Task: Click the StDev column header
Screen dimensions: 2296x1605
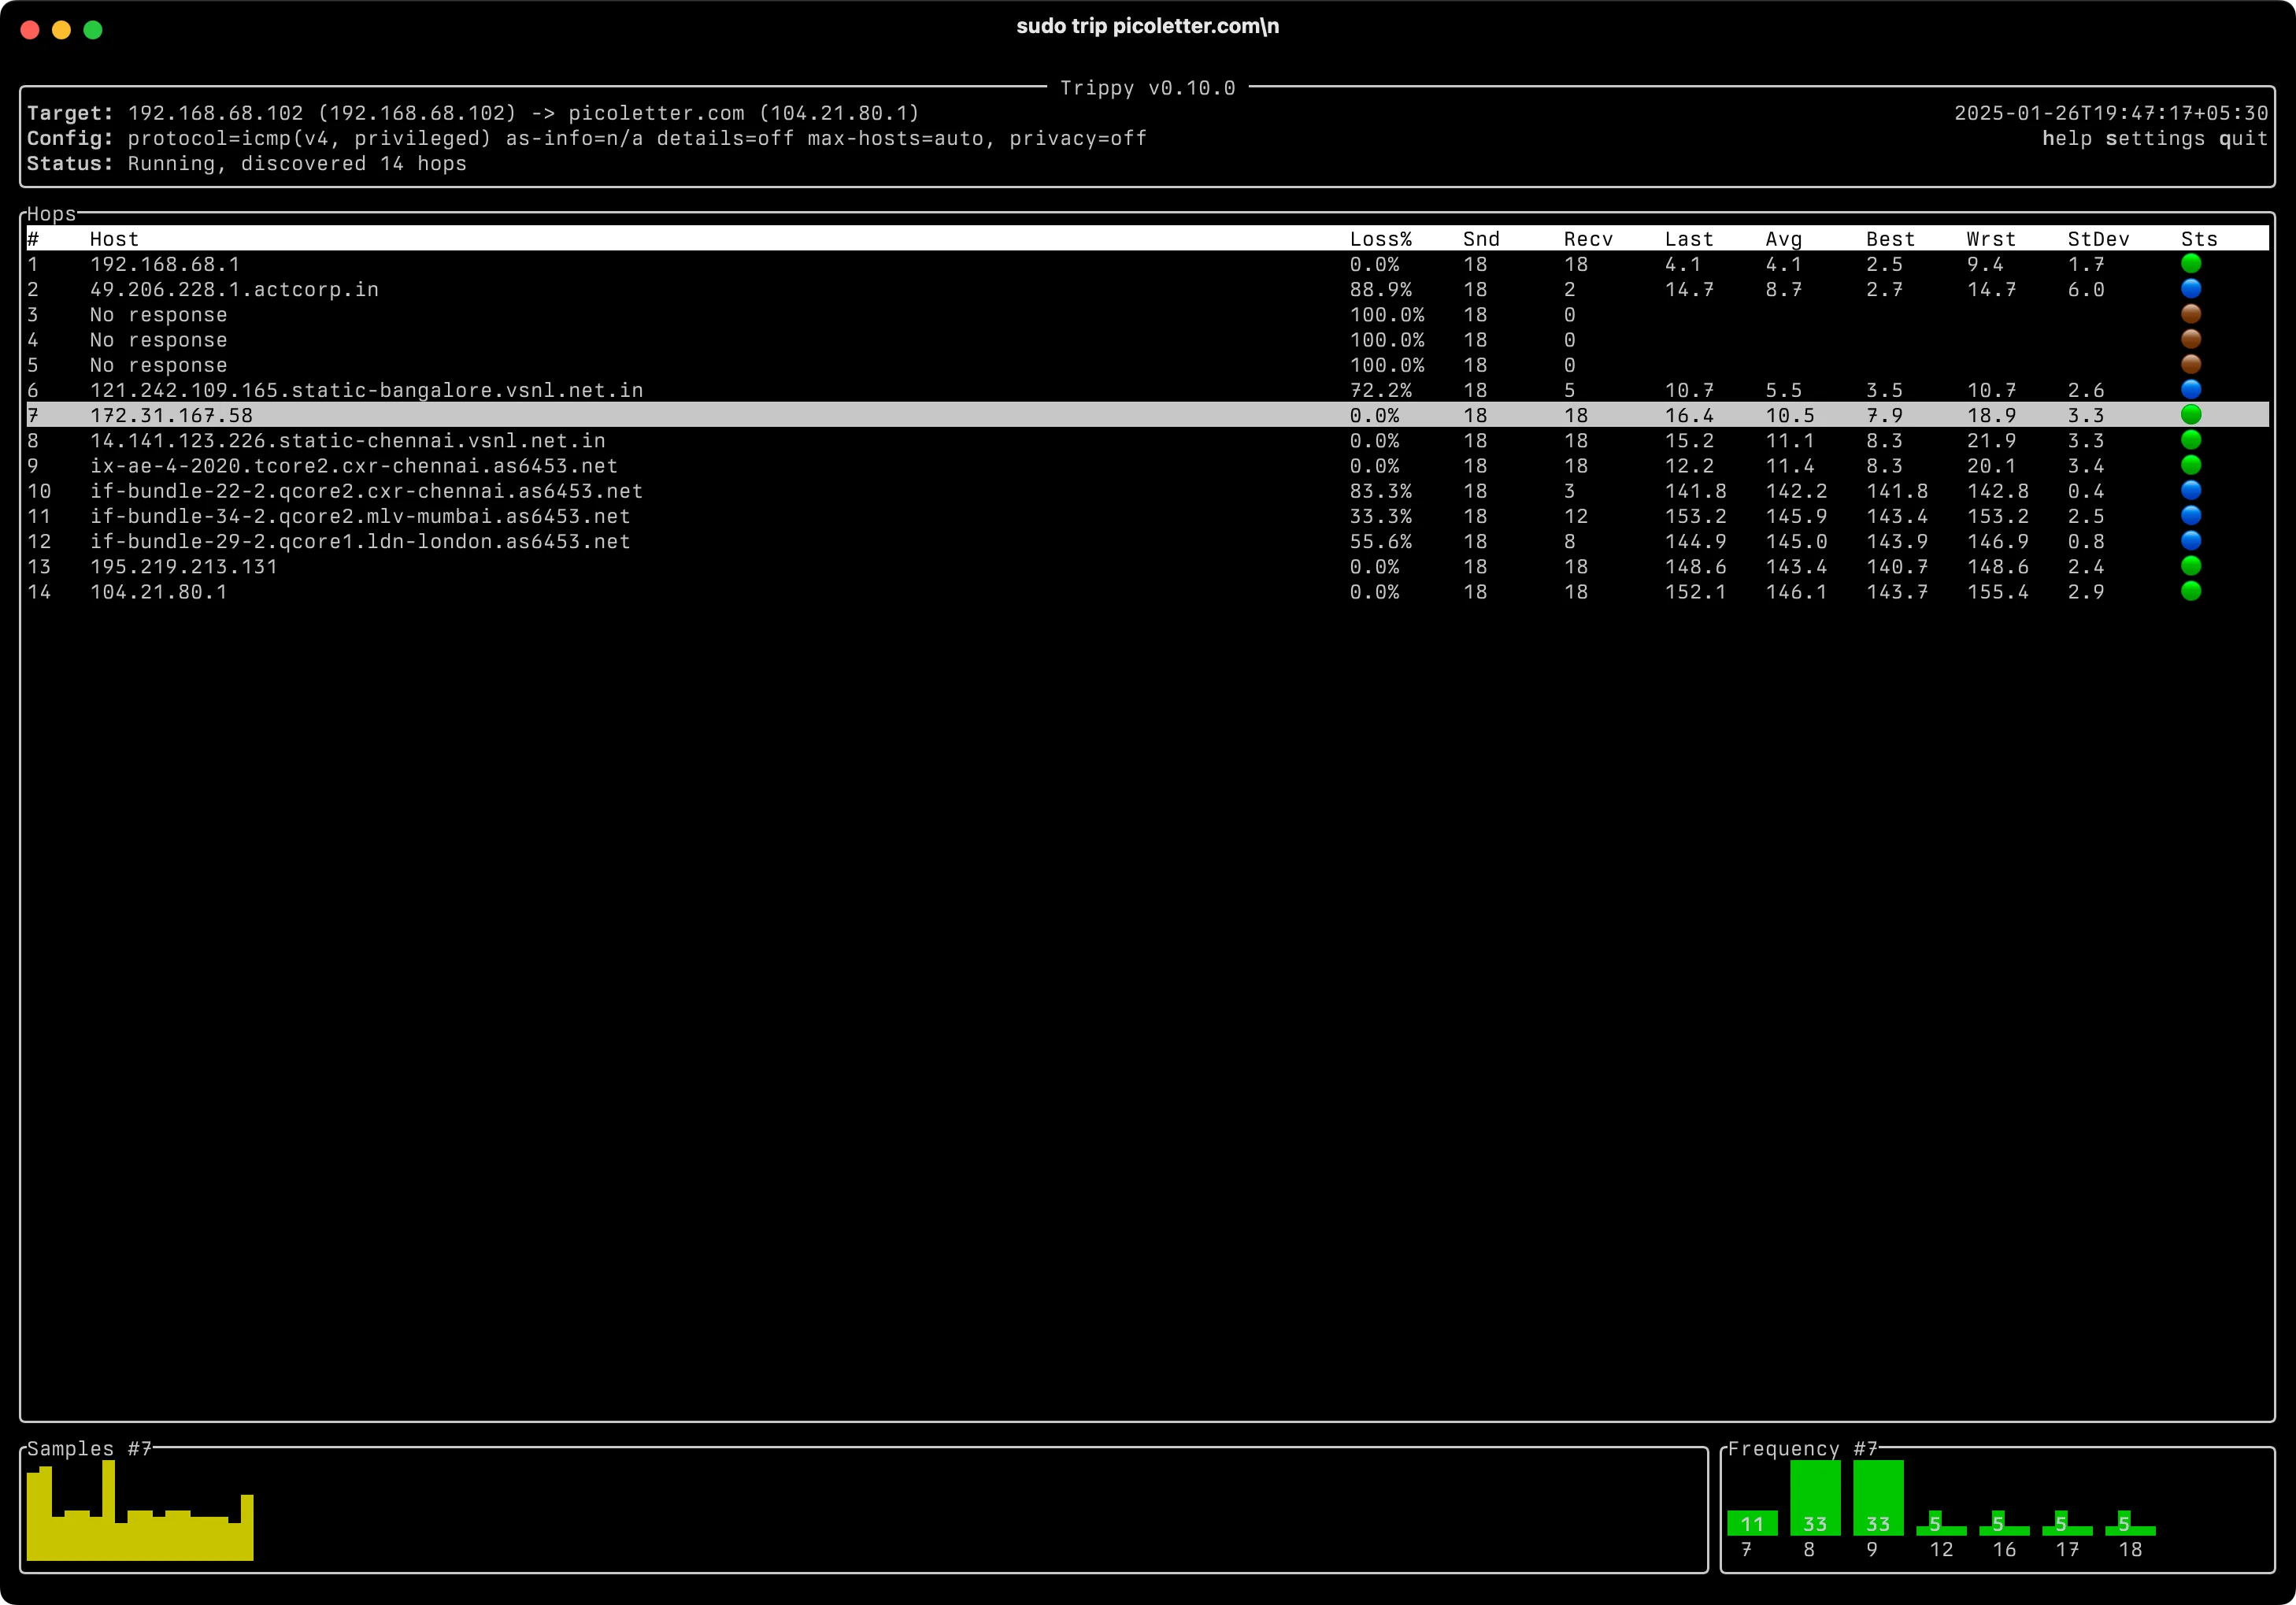Action: pyautogui.click(x=2098, y=239)
